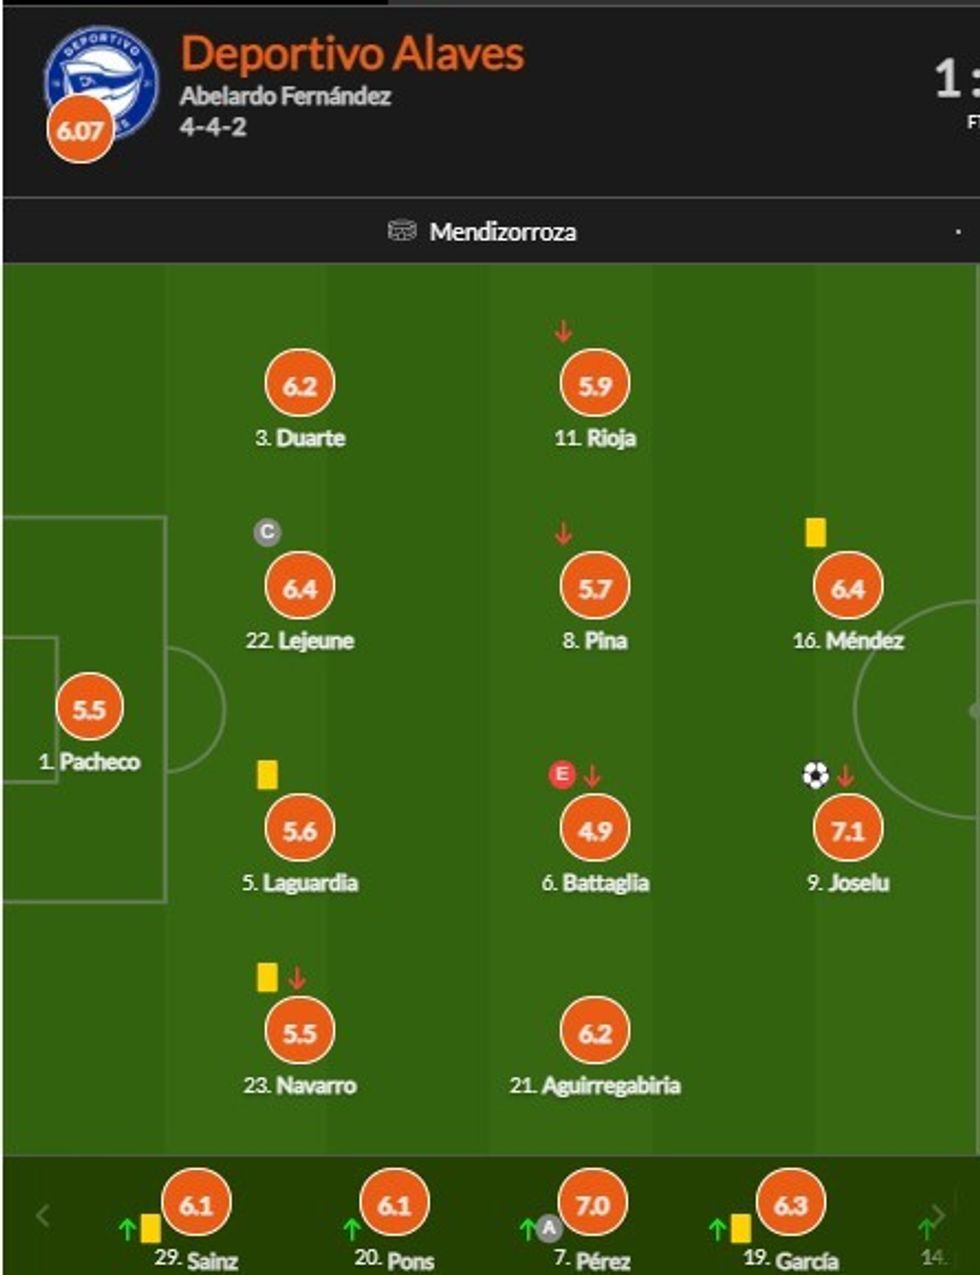Select Duarte's 6.2 rating bubble
Screen dimensions: 980x1275
point(299,386)
